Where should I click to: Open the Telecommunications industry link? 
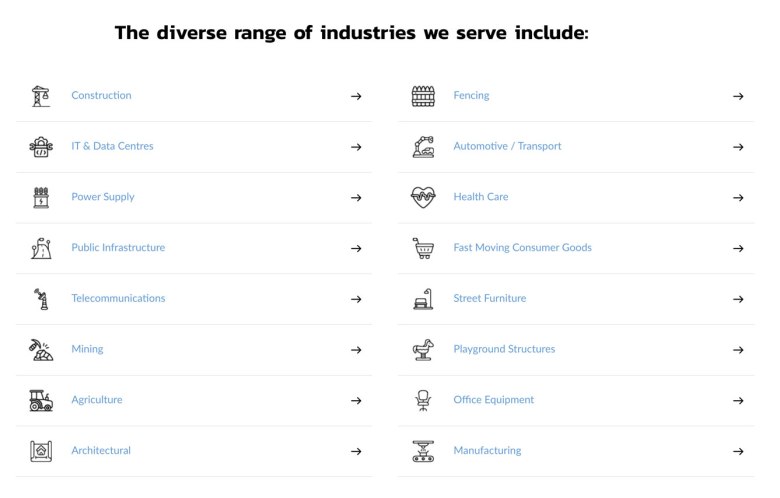(118, 298)
